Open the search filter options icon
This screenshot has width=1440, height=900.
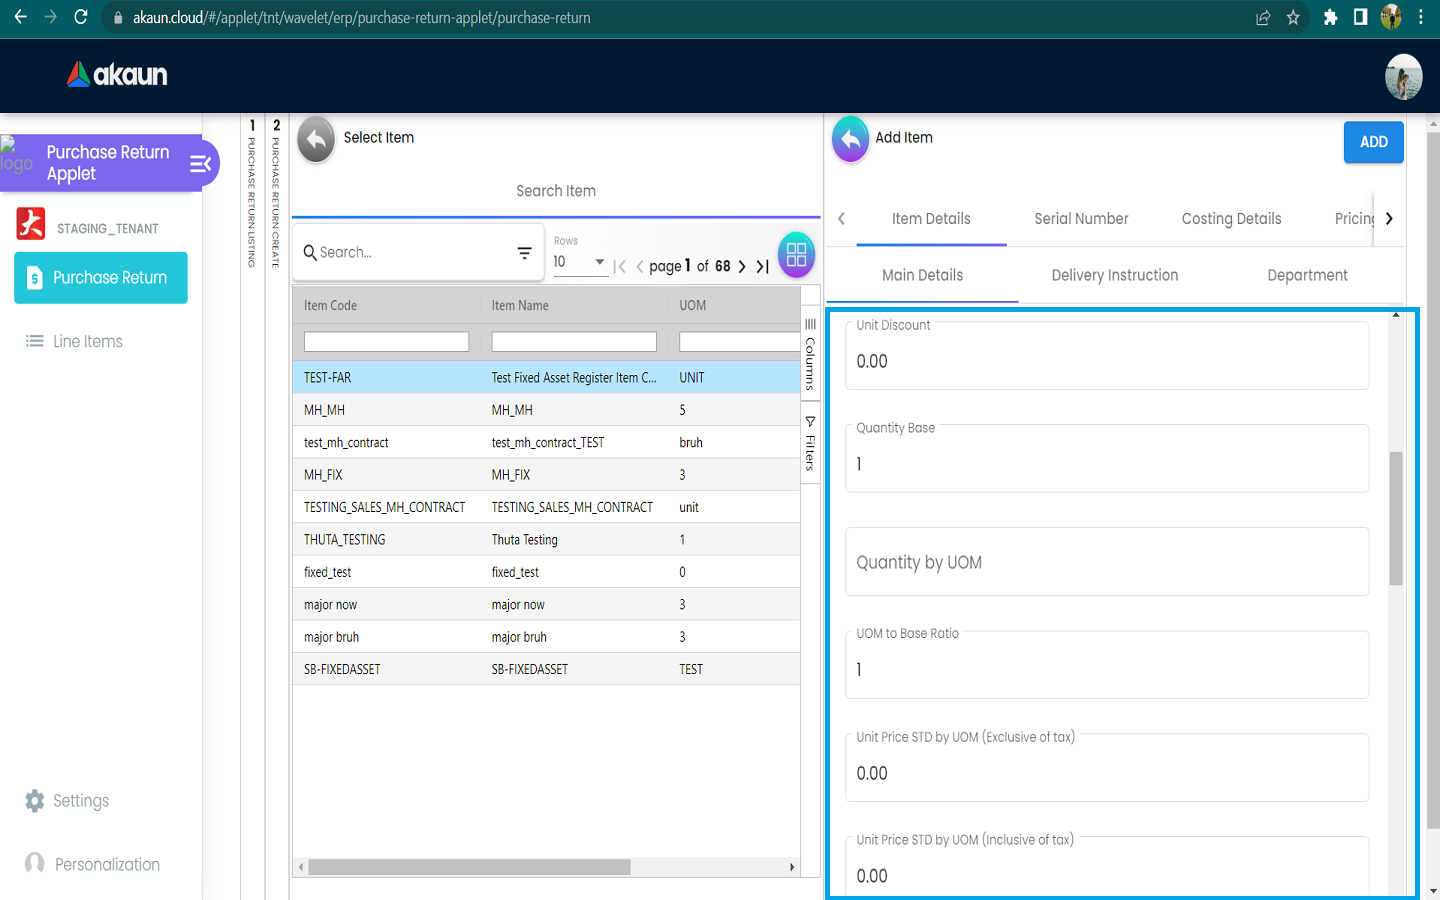point(524,253)
